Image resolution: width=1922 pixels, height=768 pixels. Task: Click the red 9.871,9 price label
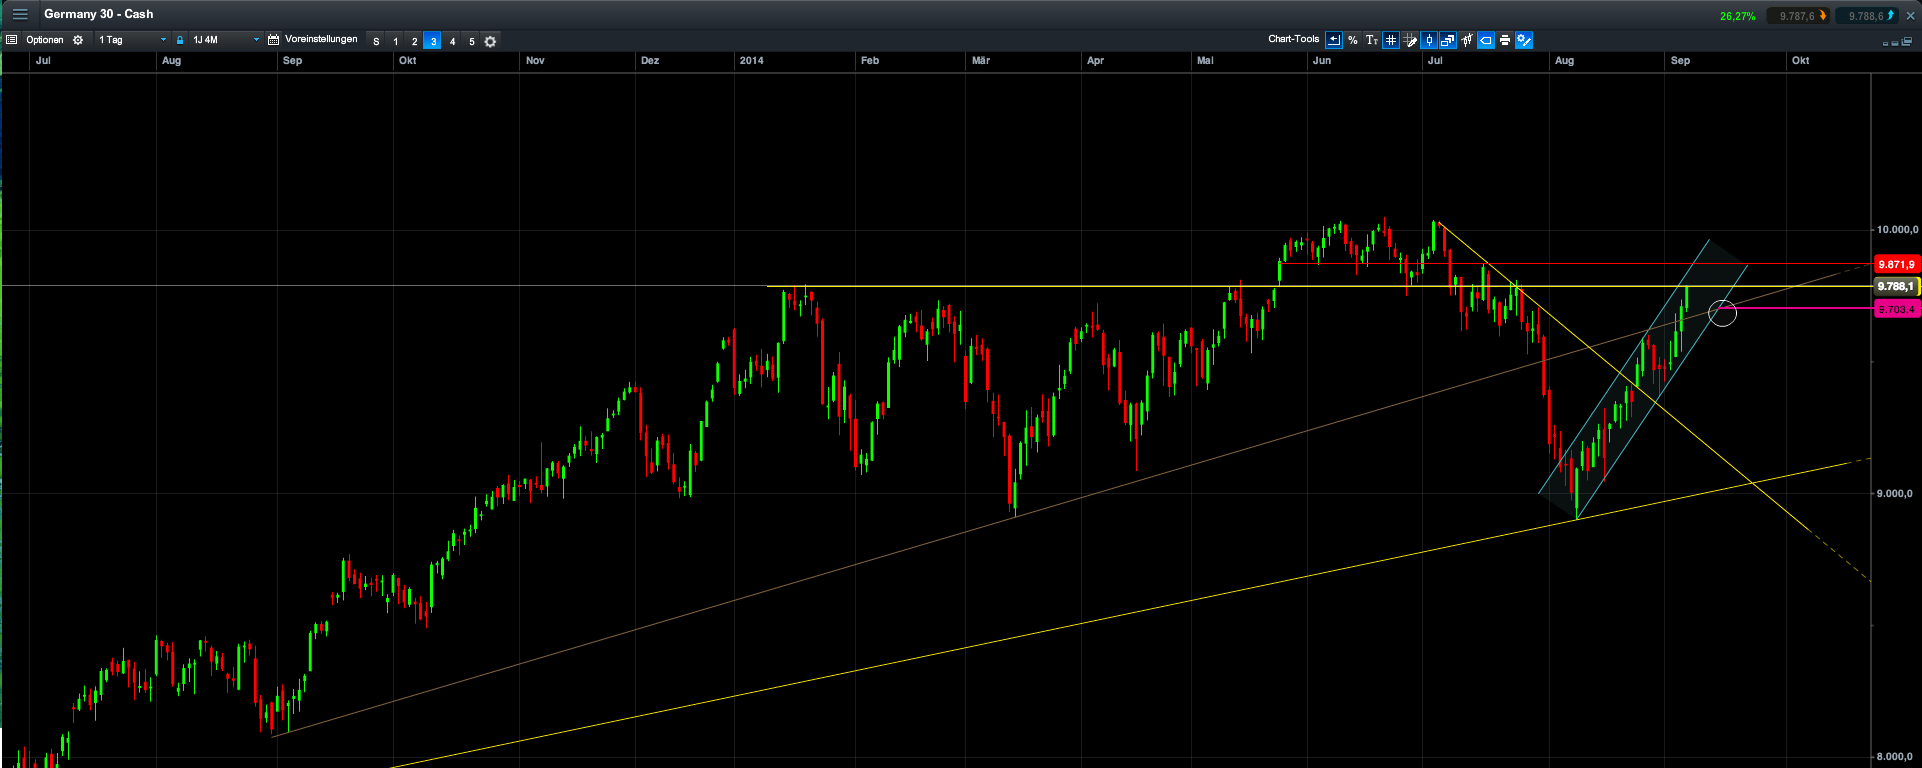click(x=1895, y=264)
